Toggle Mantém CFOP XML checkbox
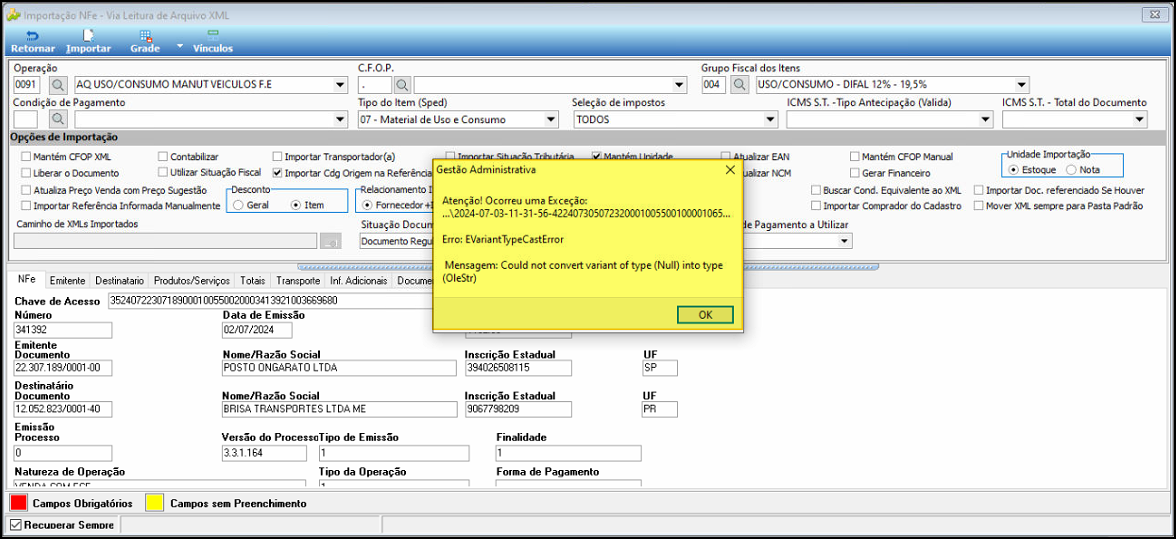 27,157
